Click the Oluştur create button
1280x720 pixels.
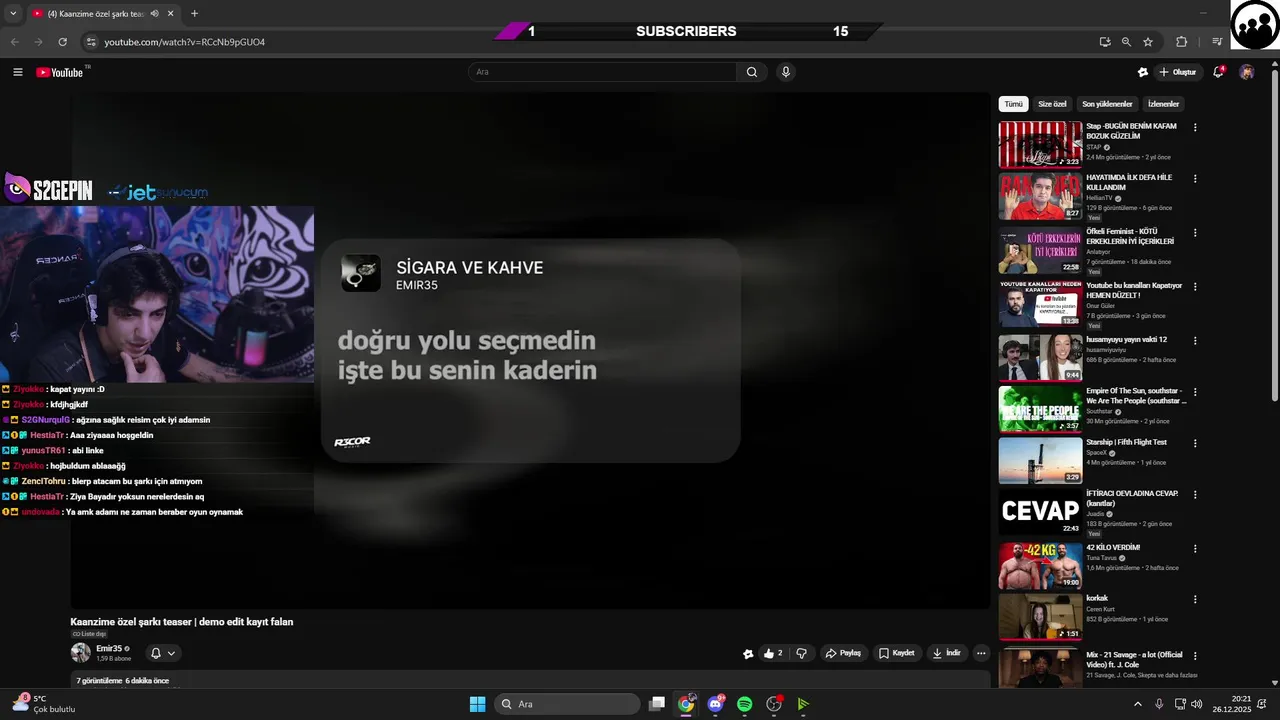point(1178,72)
